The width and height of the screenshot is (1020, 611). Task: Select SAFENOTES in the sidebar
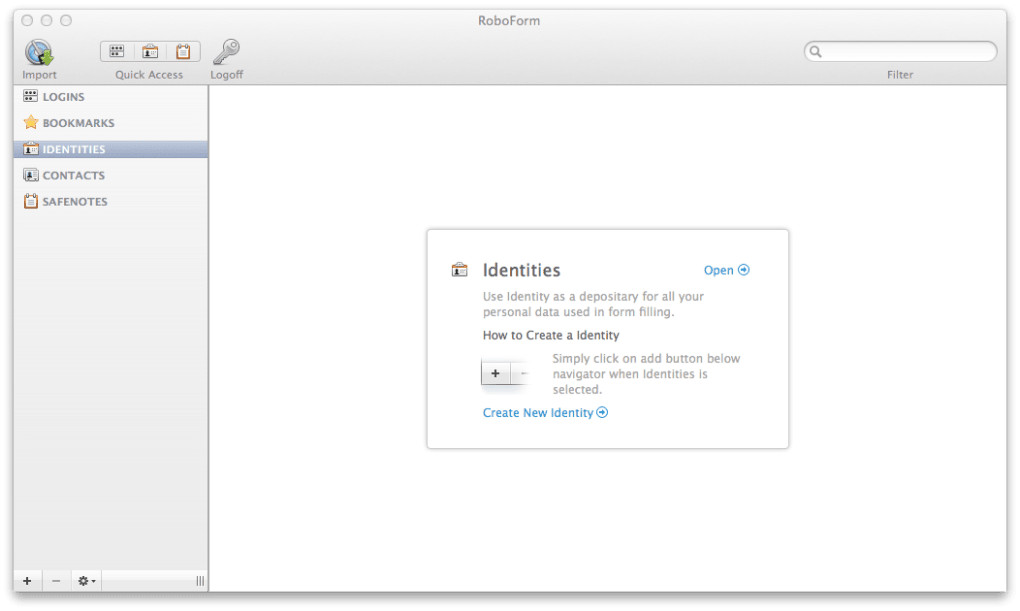(x=111, y=201)
